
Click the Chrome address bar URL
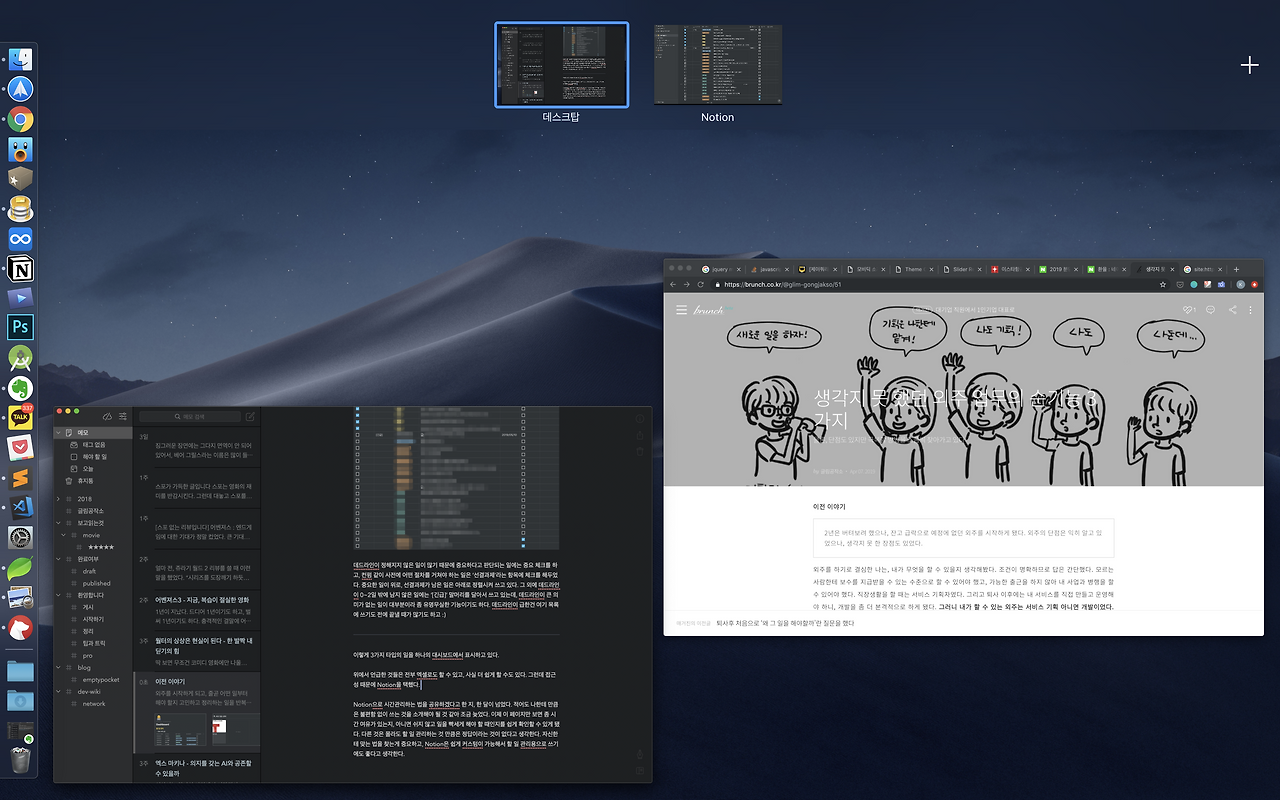tap(782, 284)
